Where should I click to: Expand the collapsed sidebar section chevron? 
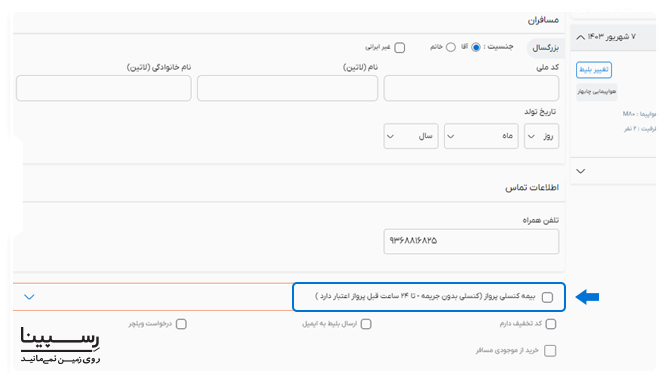pyautogui.click(x=580, y=171)
